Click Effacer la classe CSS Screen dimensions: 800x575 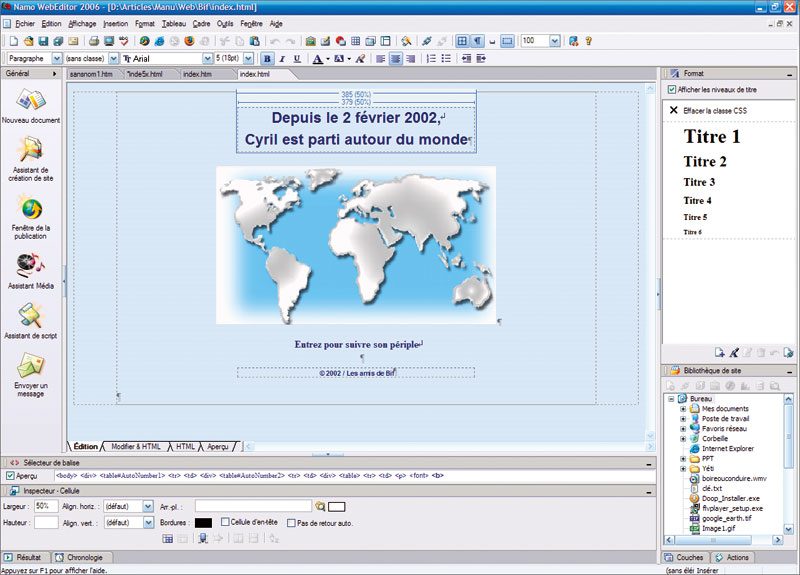click(x=714, y=110)
